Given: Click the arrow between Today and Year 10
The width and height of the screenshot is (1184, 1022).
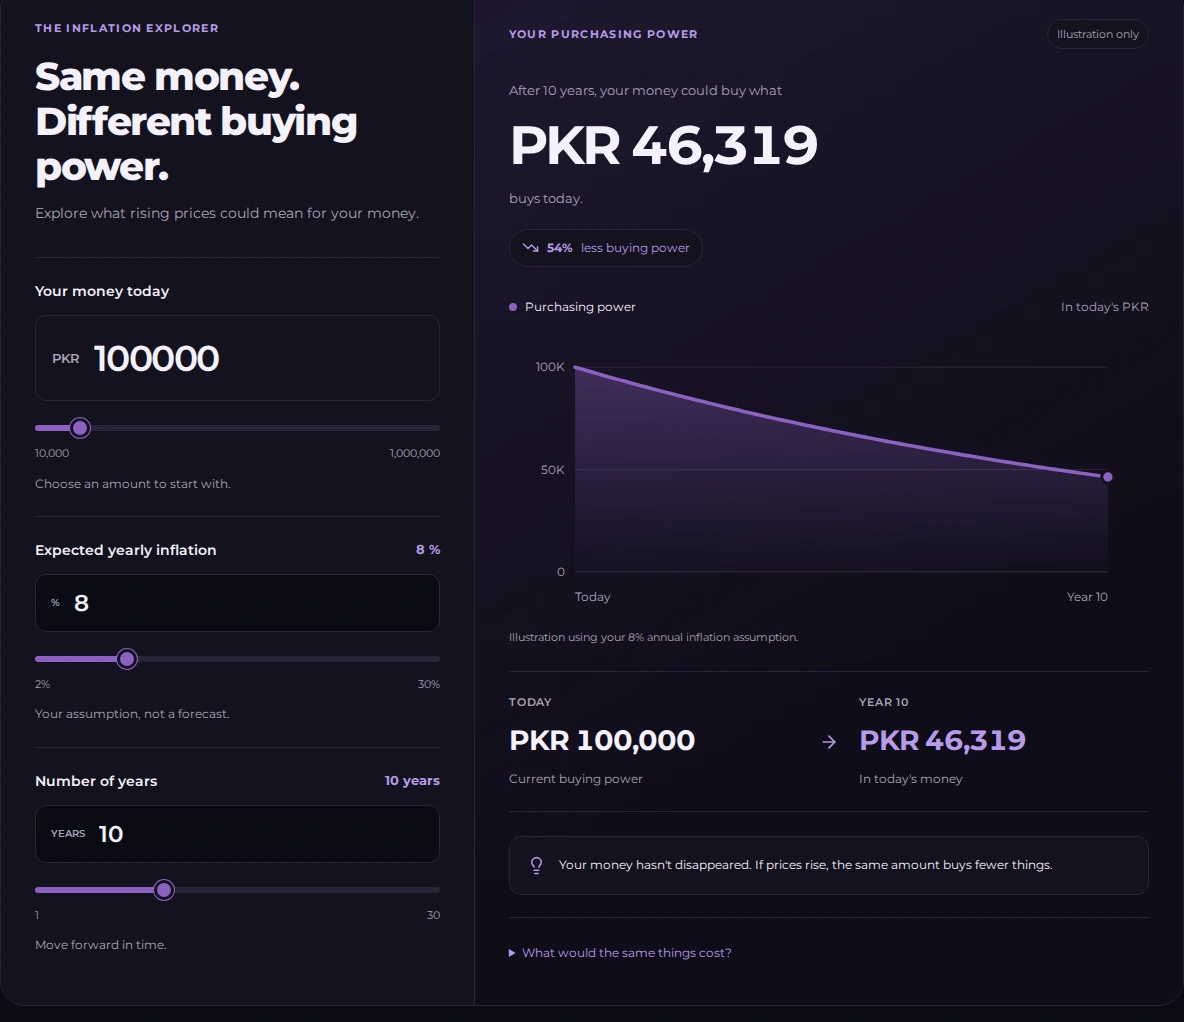Looking at the screenshot, I should coord(828,742).
